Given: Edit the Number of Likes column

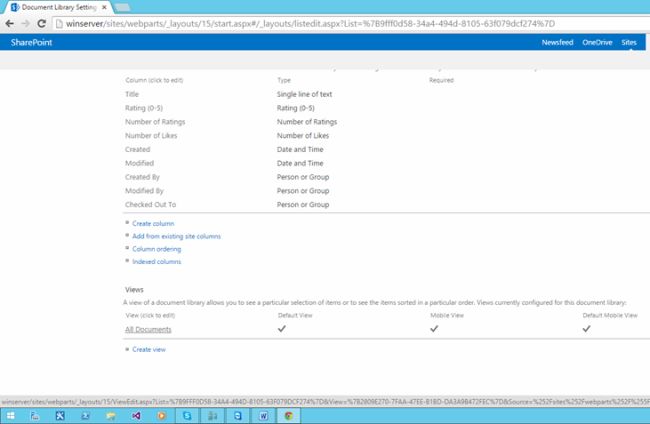Looking at the screenshot, I should point(151,136).
